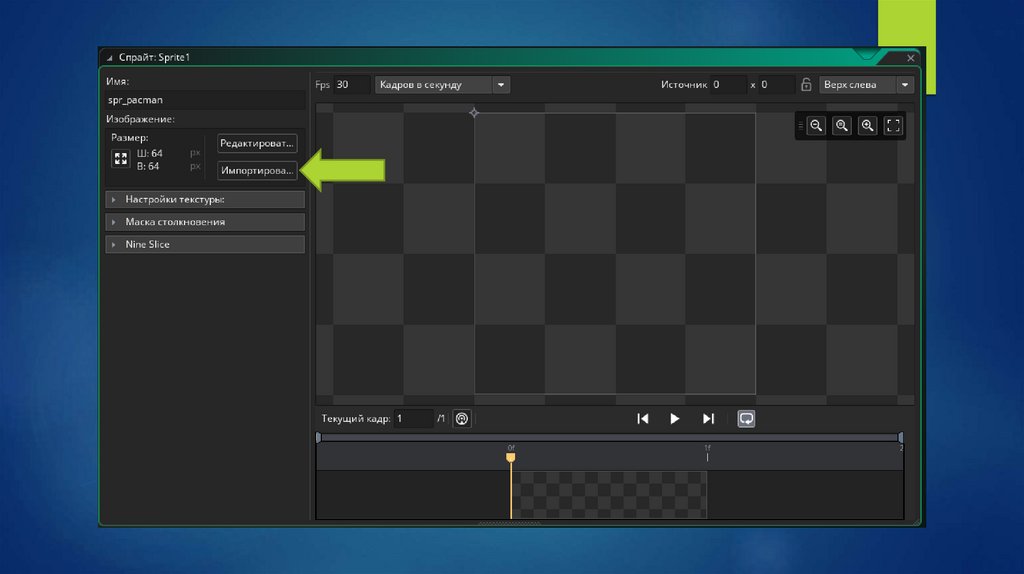Play the sprite animation
The height and width of the screenshot is (574, 1024).
[675, 419]
